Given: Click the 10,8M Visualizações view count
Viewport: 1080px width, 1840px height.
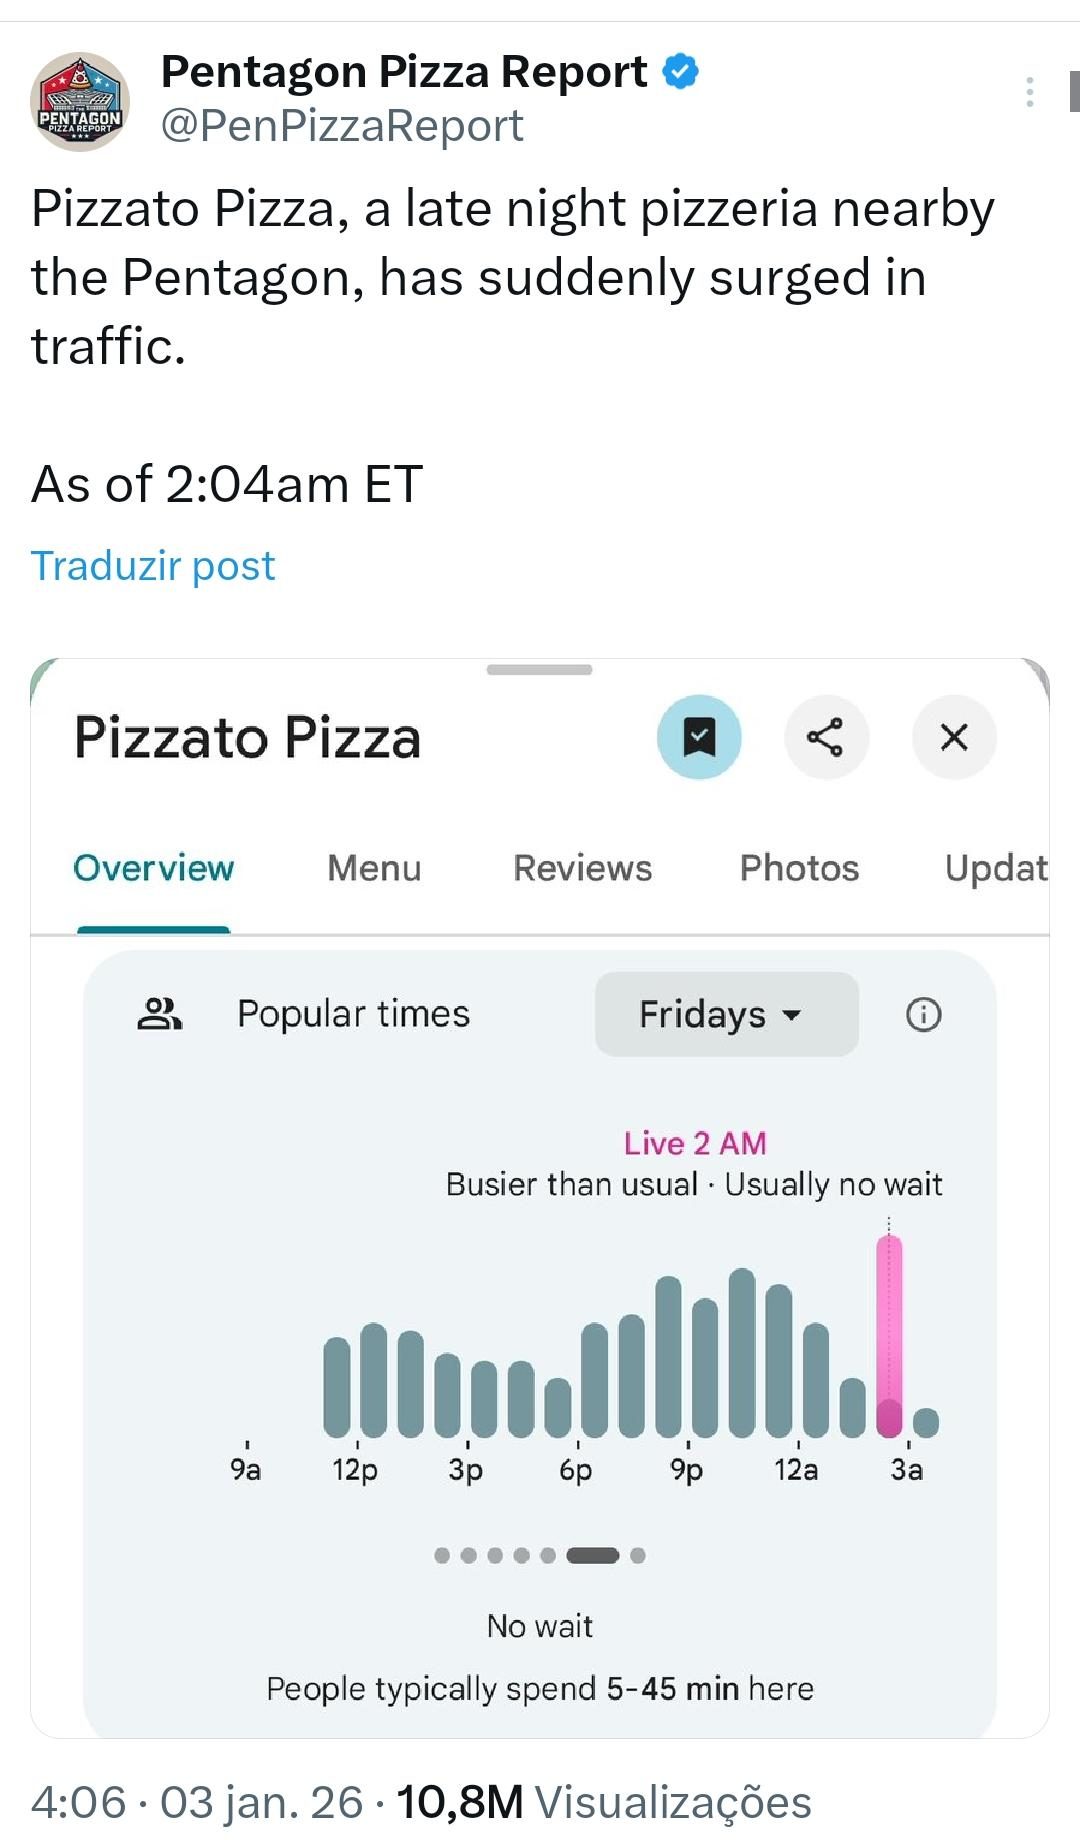Looking at the screenshot, I should click(x=603, y=1802).
